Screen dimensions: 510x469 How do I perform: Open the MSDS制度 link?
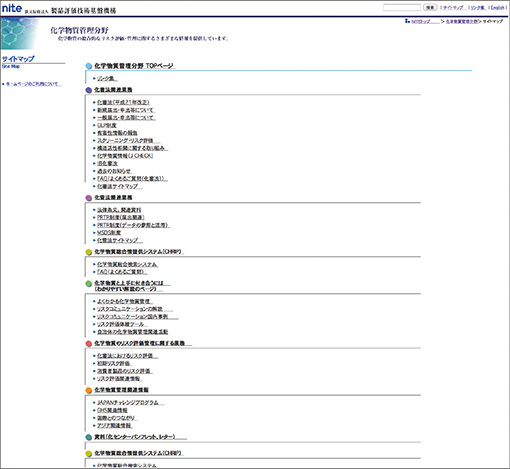pos(109,233)
